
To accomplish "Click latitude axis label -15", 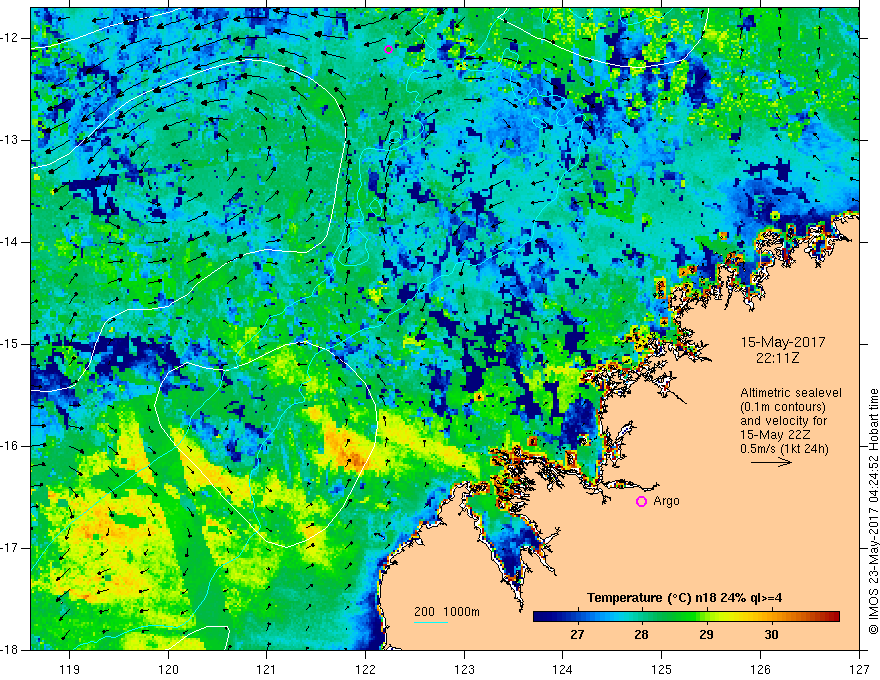I will 10,344.
